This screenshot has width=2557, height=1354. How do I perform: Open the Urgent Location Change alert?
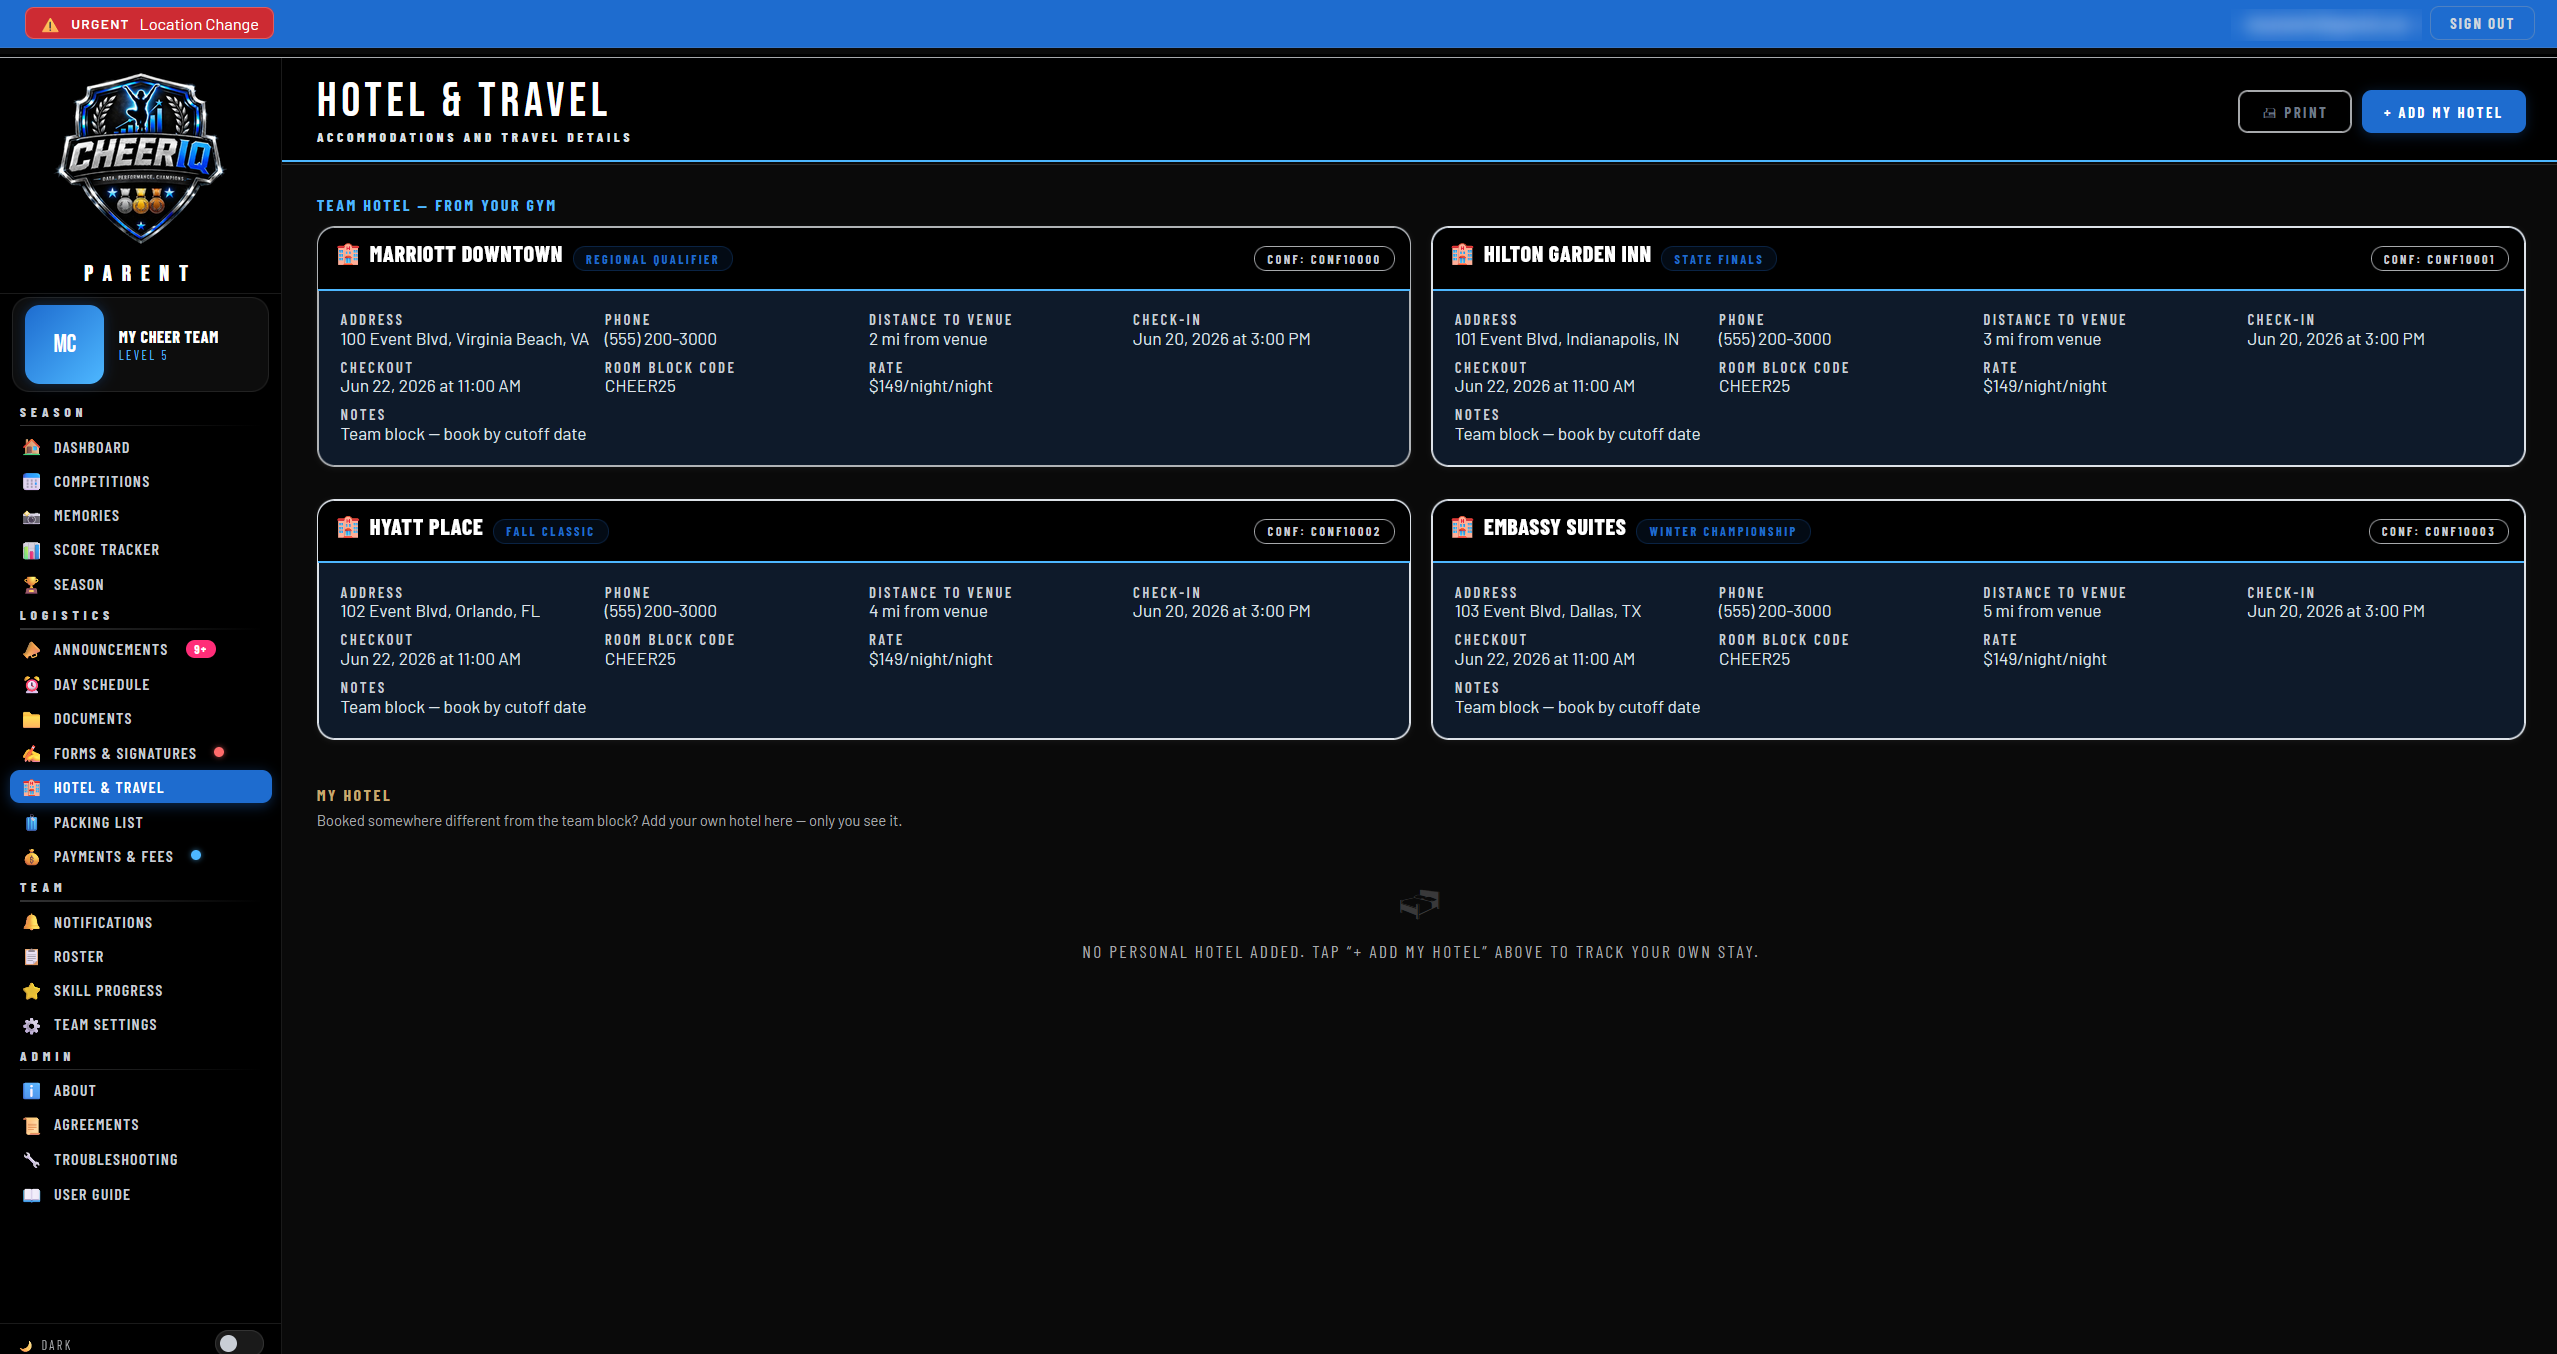coord(149,24)
